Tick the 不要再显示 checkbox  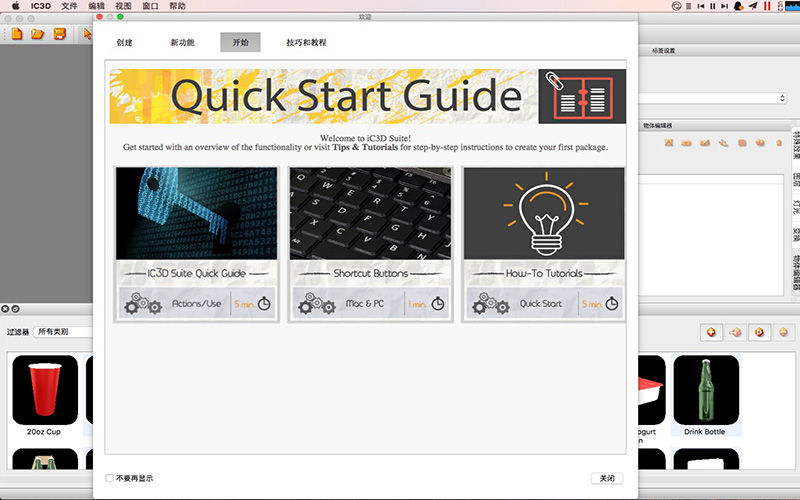(109, 478)
